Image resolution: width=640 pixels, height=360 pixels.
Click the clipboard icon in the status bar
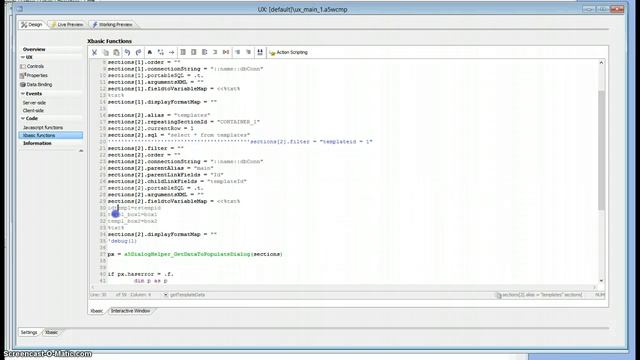499,295
